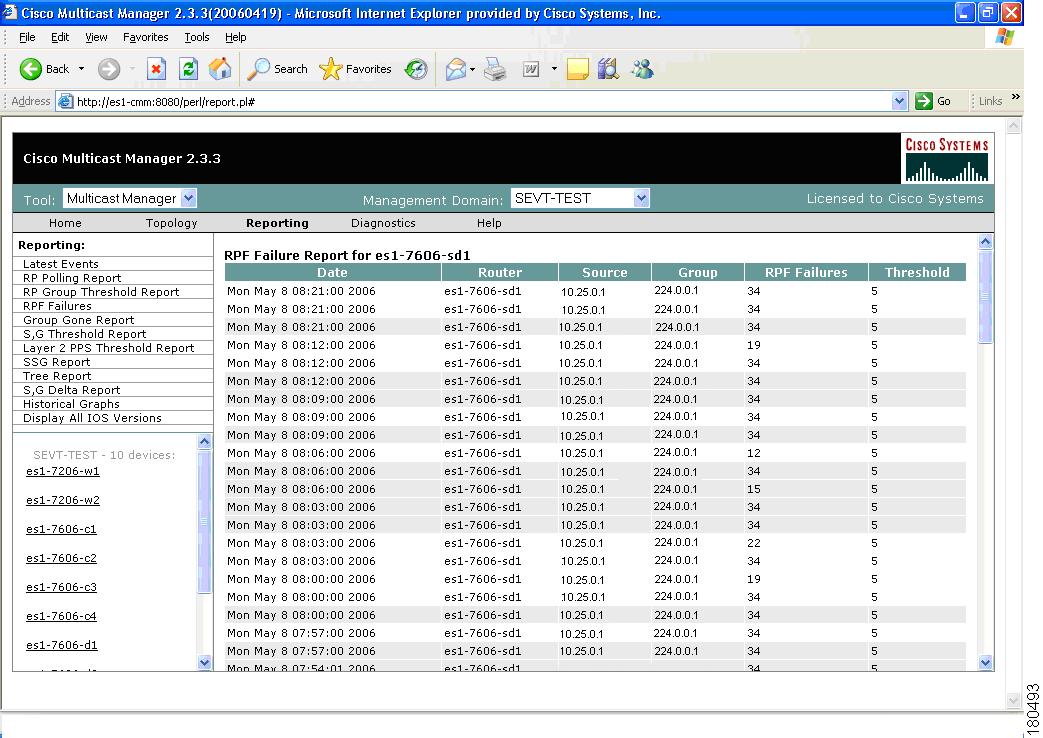This screenshot has height=738, width=1043.
Task: Open the Edit menu
Action: (x=60, y=37)
